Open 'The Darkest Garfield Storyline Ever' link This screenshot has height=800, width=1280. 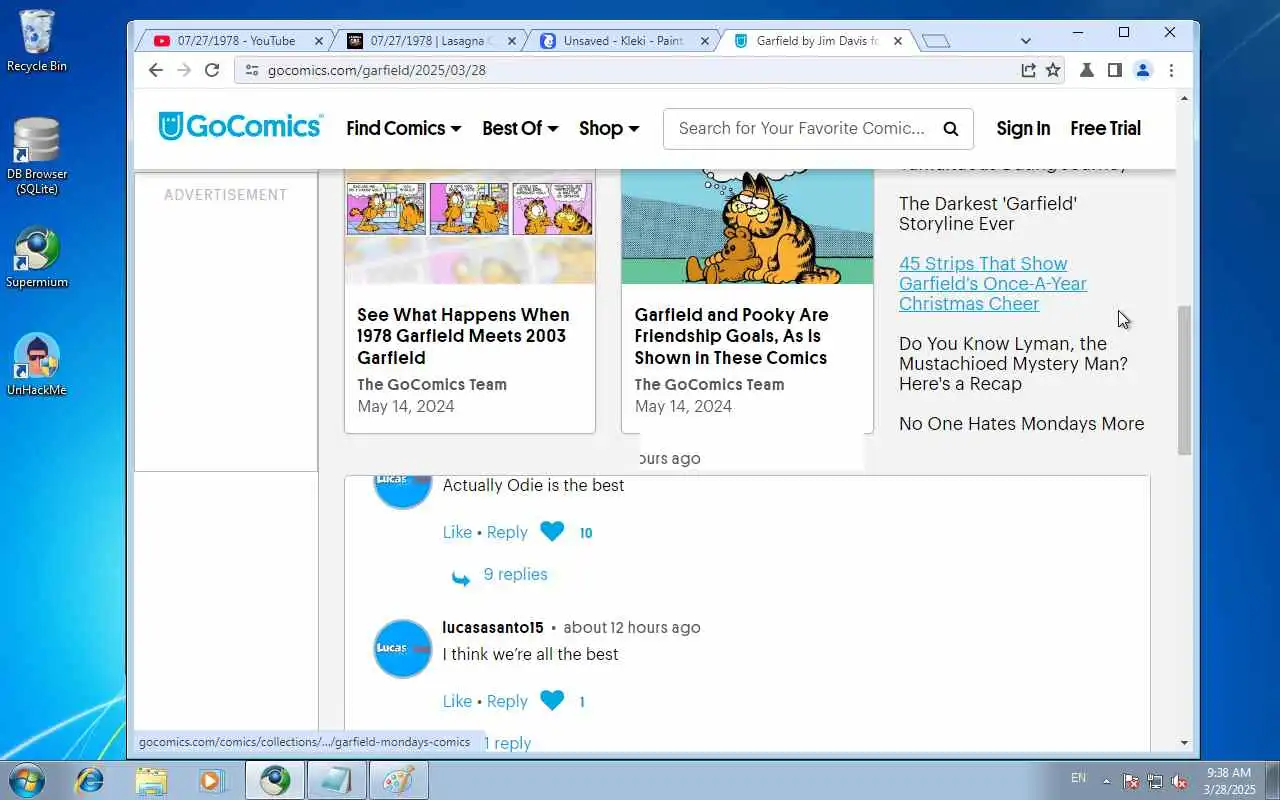tap(988, 213)
